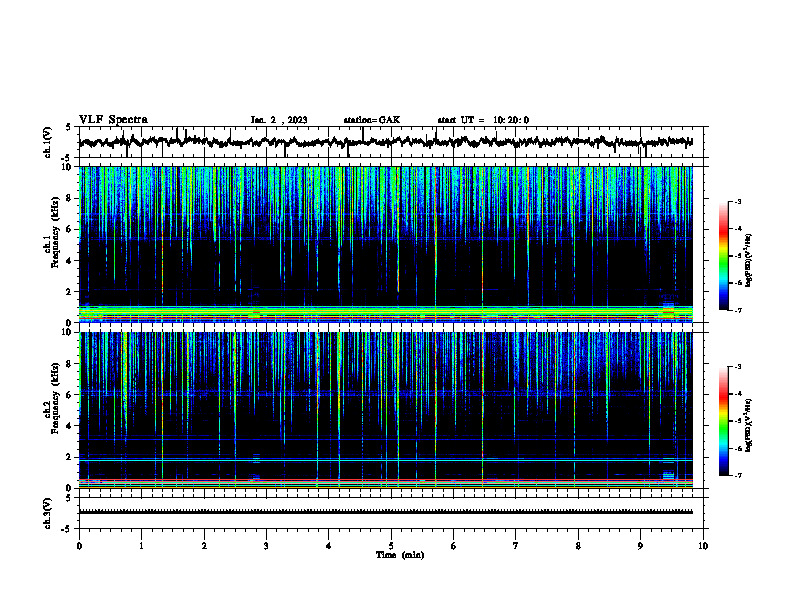Click the VLF Spectra title text

pyautogui.click(x=113, y=119)
